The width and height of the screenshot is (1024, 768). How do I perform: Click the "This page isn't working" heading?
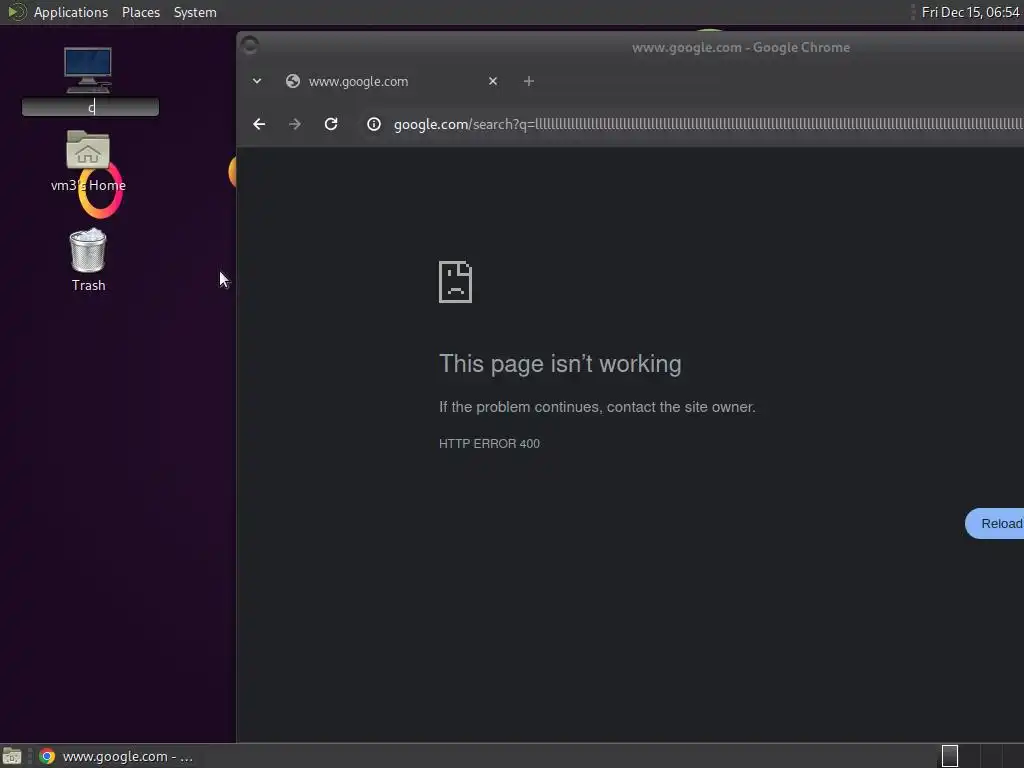(560, 364)
